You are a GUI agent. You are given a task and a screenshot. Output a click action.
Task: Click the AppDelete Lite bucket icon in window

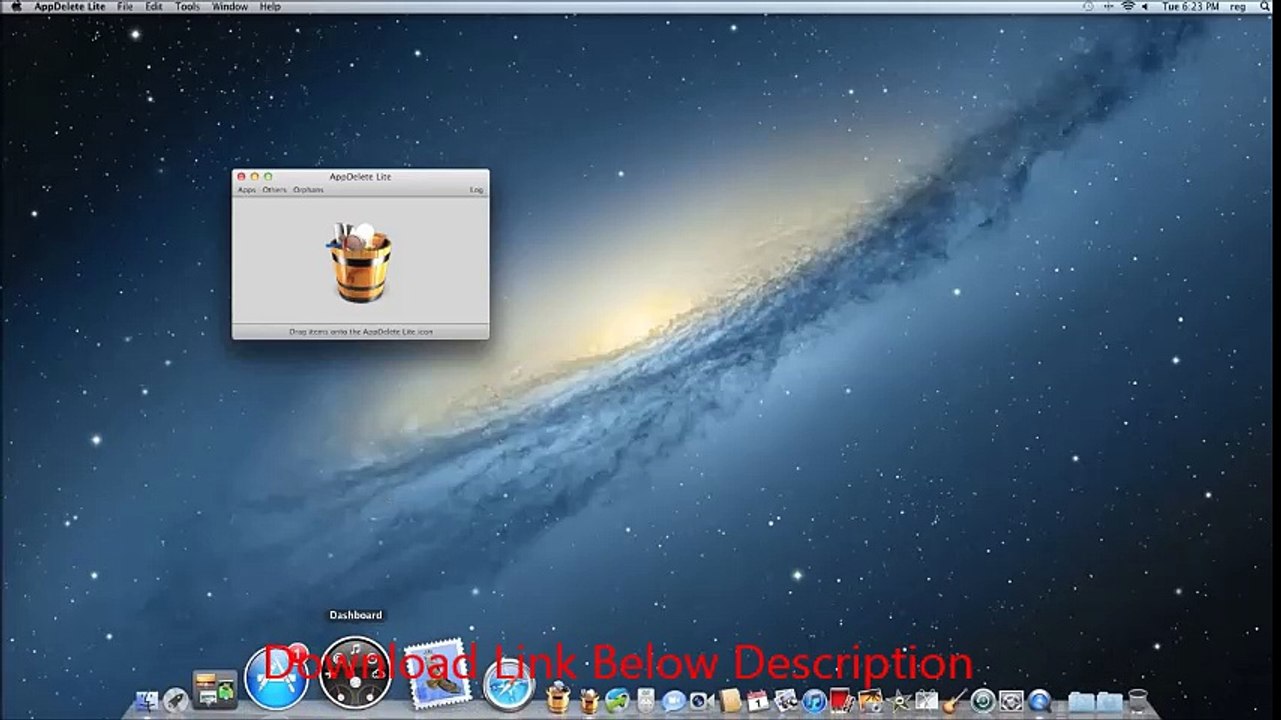pyautogui.click(x=360, y=263)
